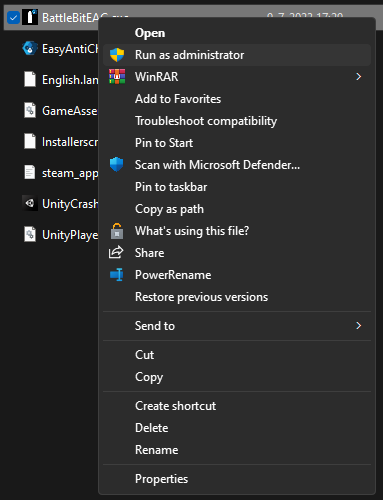
Task: Select the BattleBitEAC file name
Action: (x=70, y=18)
